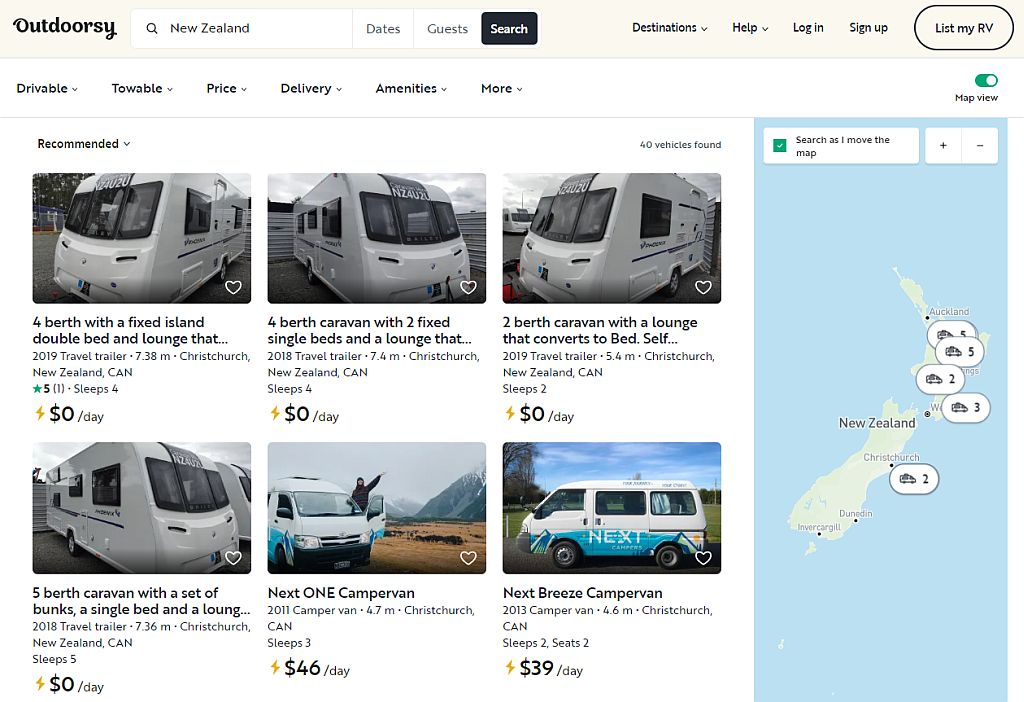Zoom in on the map with the plus button
This screenshot has height=702, width=1024.
click(x=942, y=145)
